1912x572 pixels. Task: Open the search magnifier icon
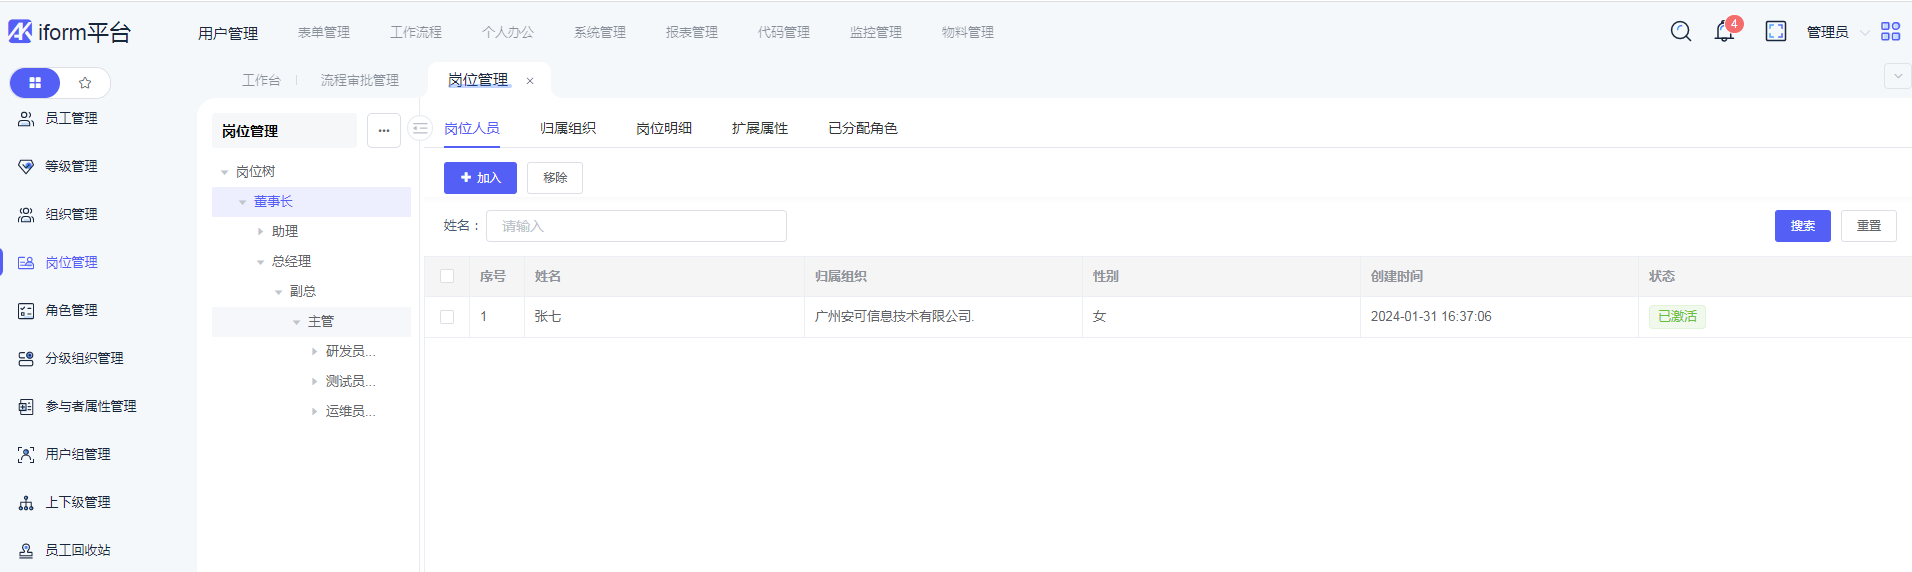pos(1681,32)
